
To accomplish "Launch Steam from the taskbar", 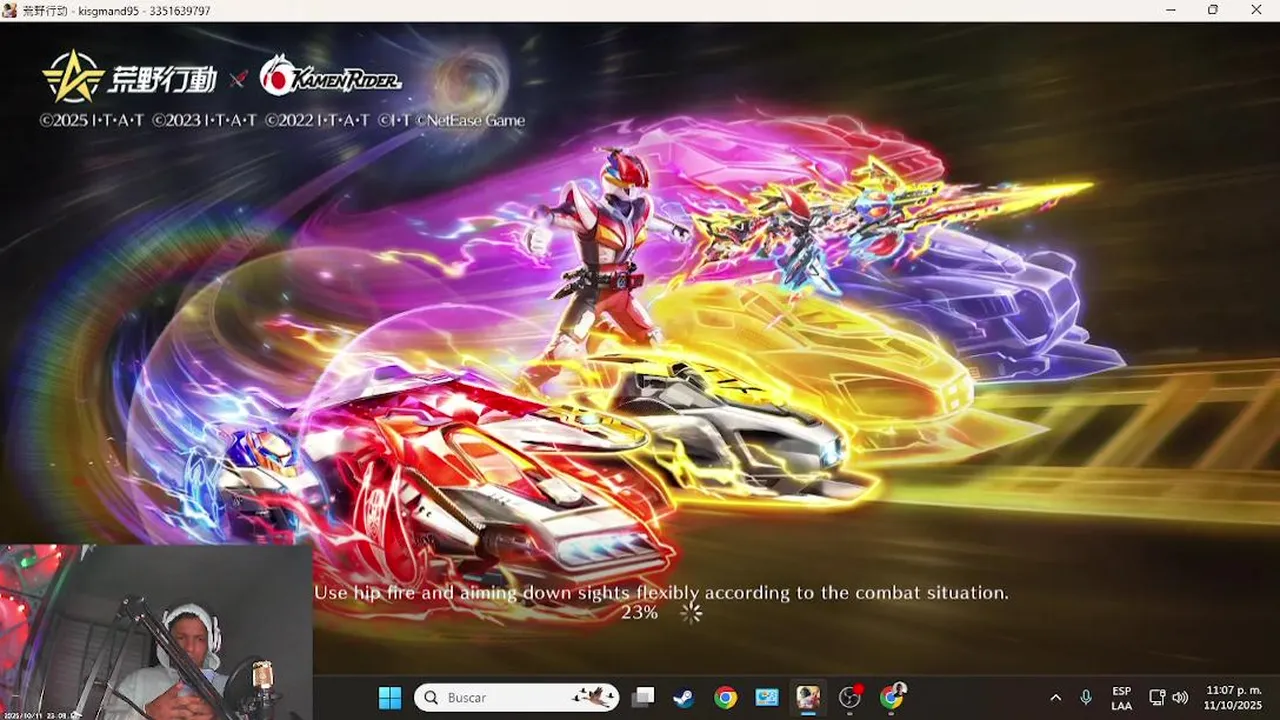I will click(x=685, y=697).
